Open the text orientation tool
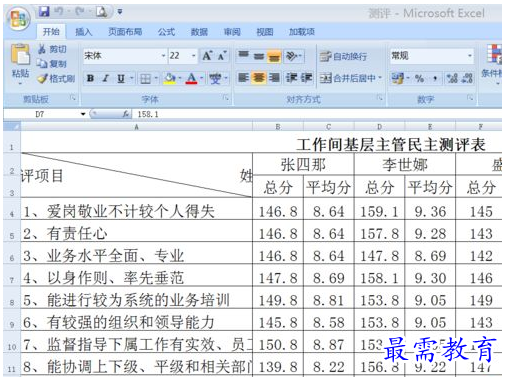Screen dimensions: 505x381 [293, 56]
